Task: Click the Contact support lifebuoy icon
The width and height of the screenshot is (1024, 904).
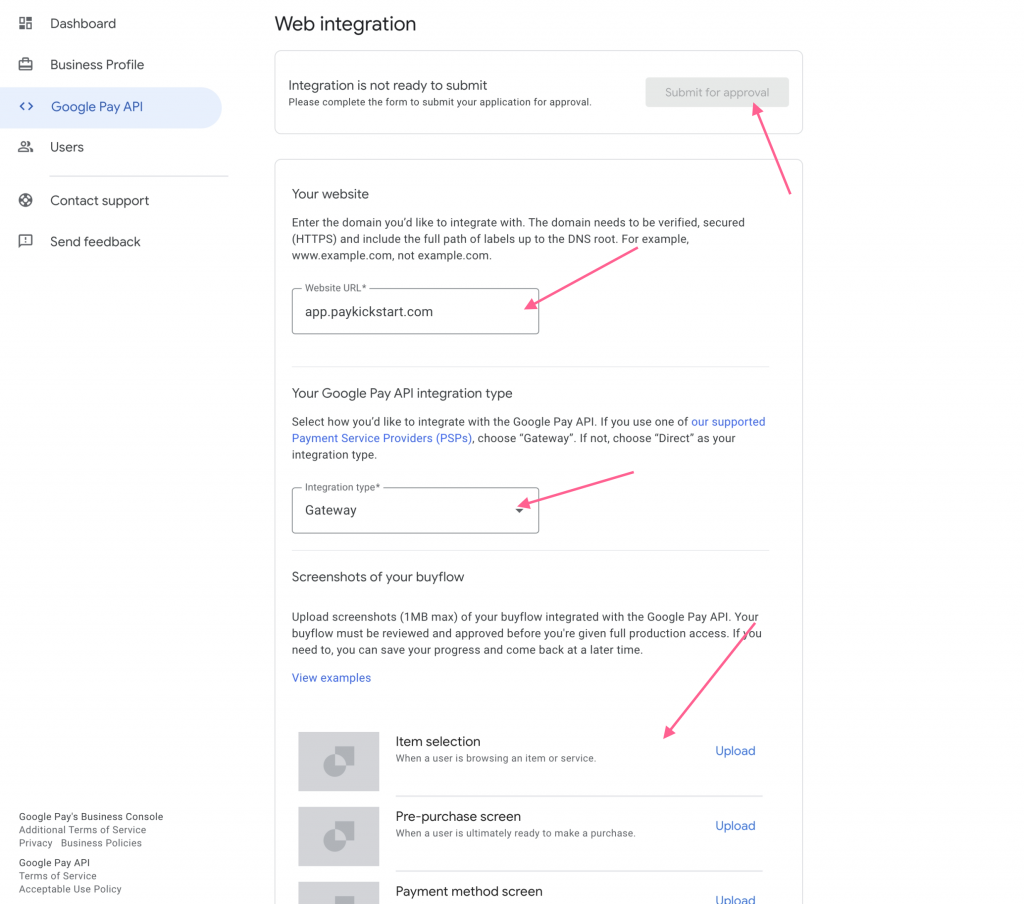Action: [25, 201]
